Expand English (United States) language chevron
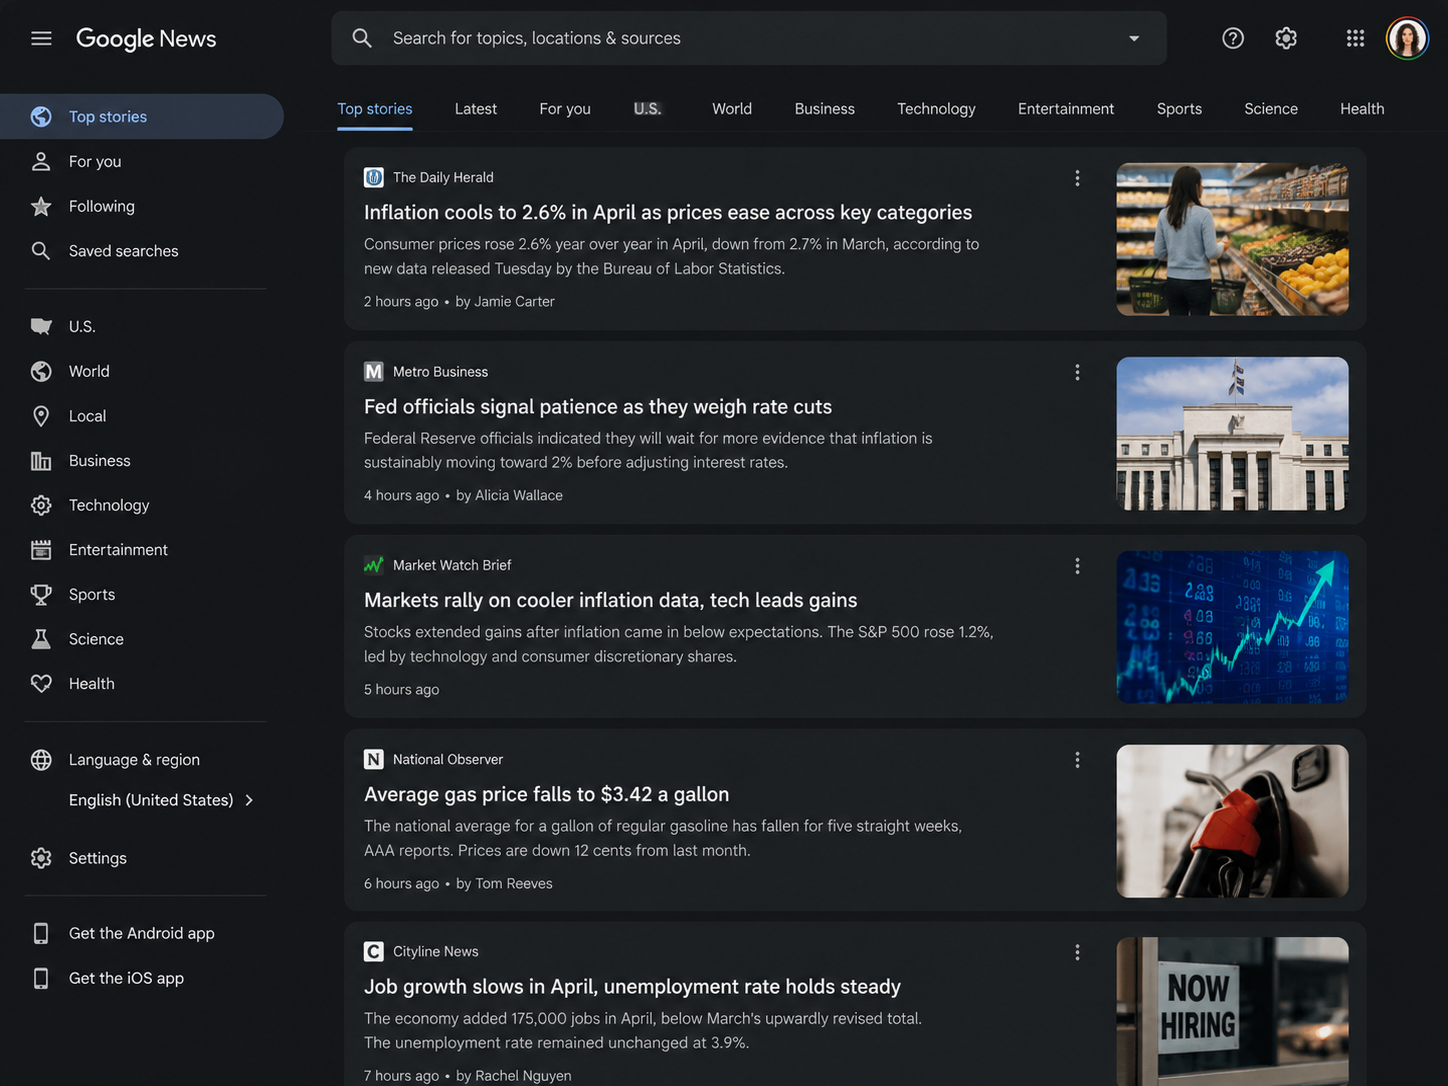 pos(249,800)
